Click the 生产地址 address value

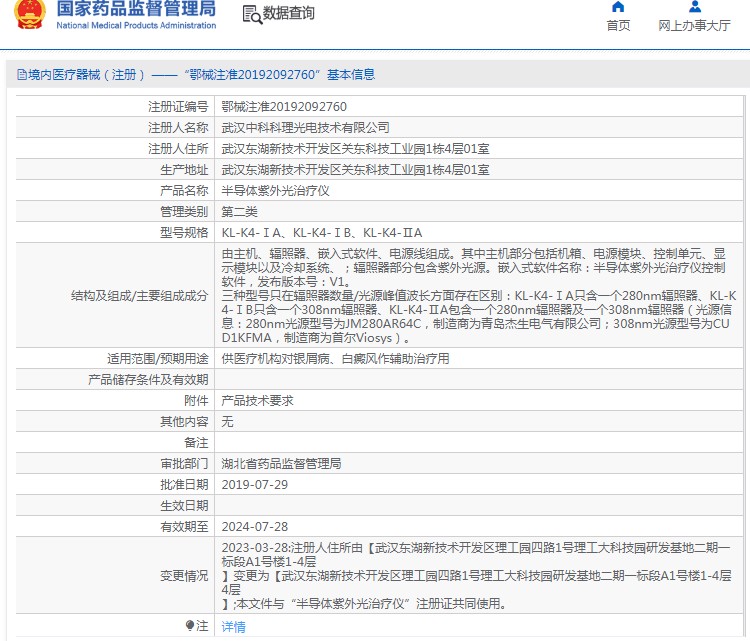coord(355,170)
